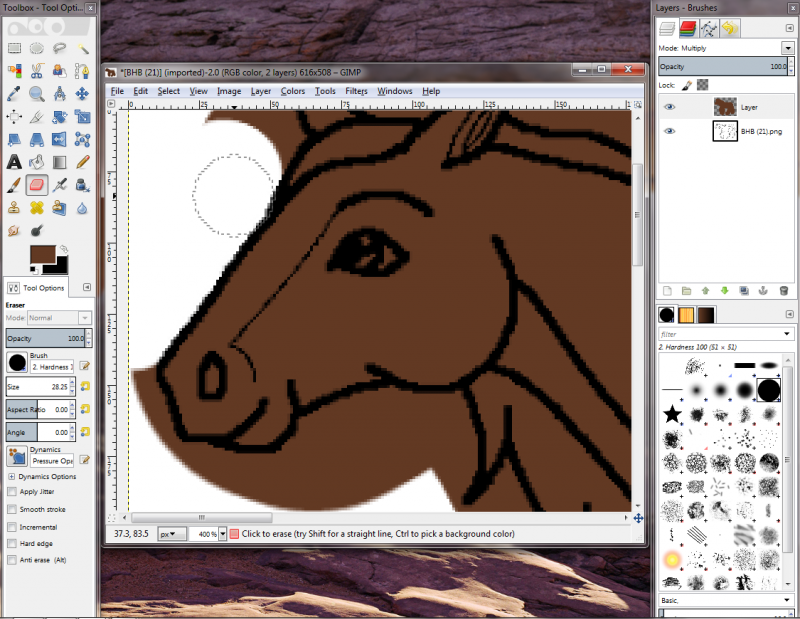Screen dimensions: 800x619
Task: Select the 'Layer' layer thumbnail
Action: pyautogui.click(x=724, y=107)
